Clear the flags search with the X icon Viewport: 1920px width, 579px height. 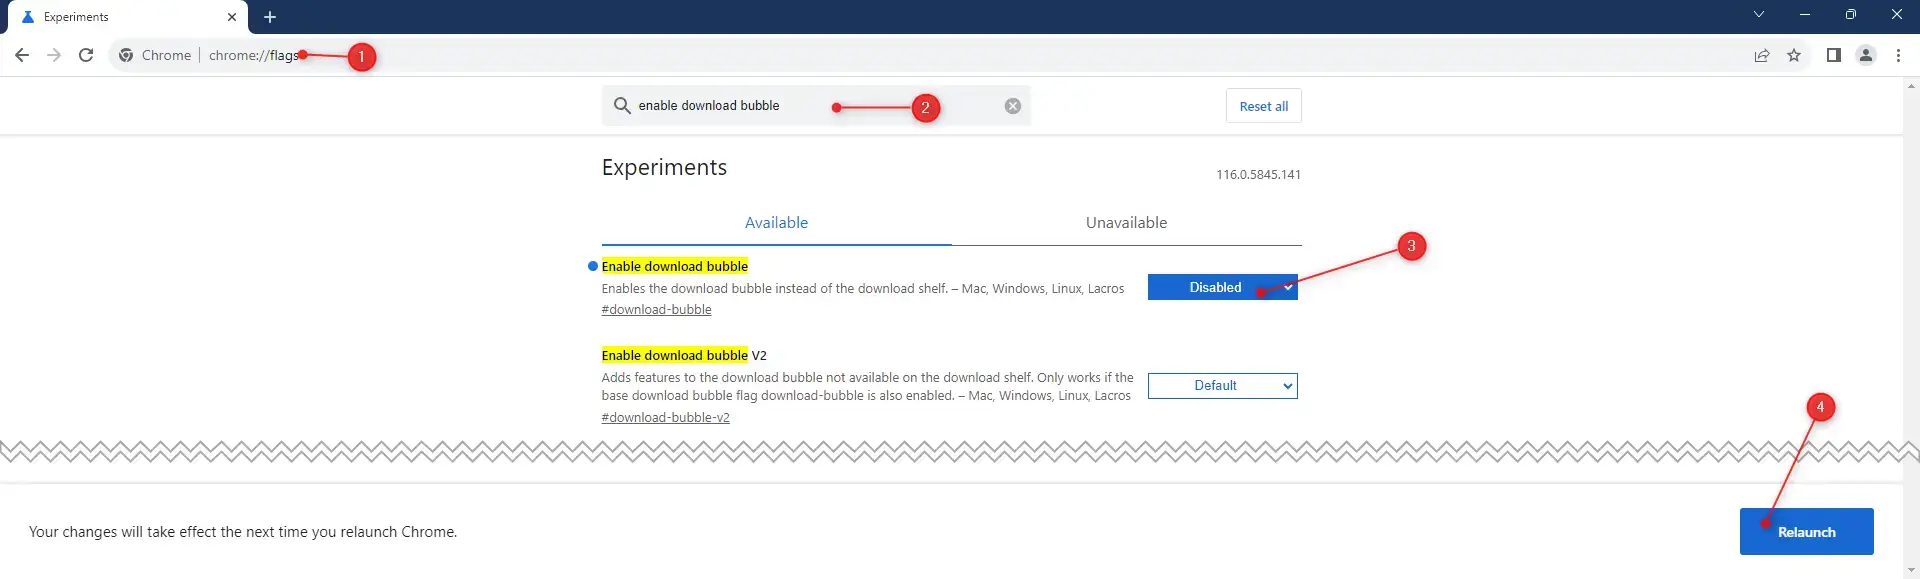pyautogui.click(x=1013, y=106)
